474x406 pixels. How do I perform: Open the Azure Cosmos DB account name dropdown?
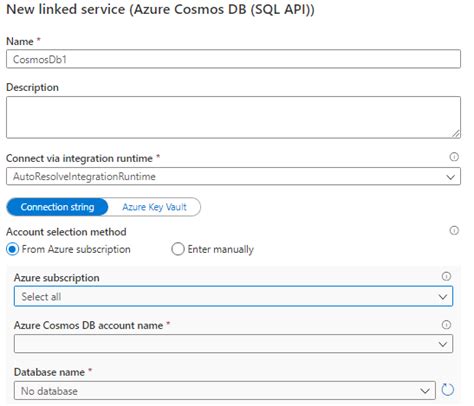coord(233,344)
